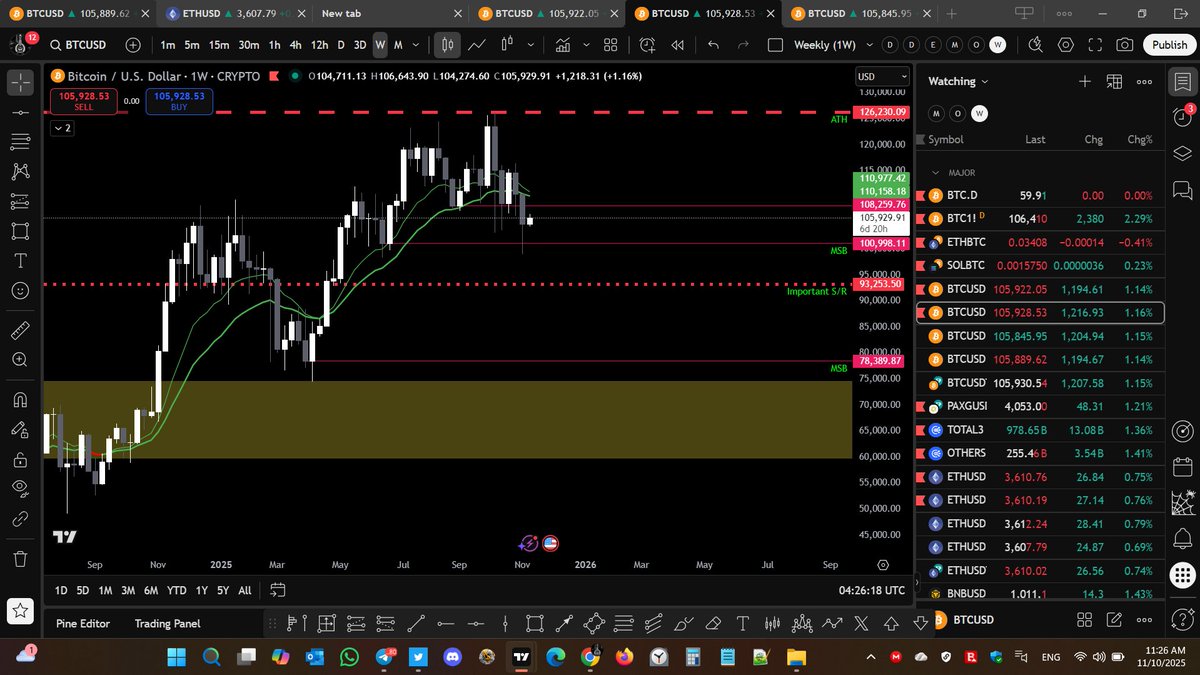The width and height of the screenshot is (1200, 675).
Task: Undo the last chart action
Action: point(713,45)
